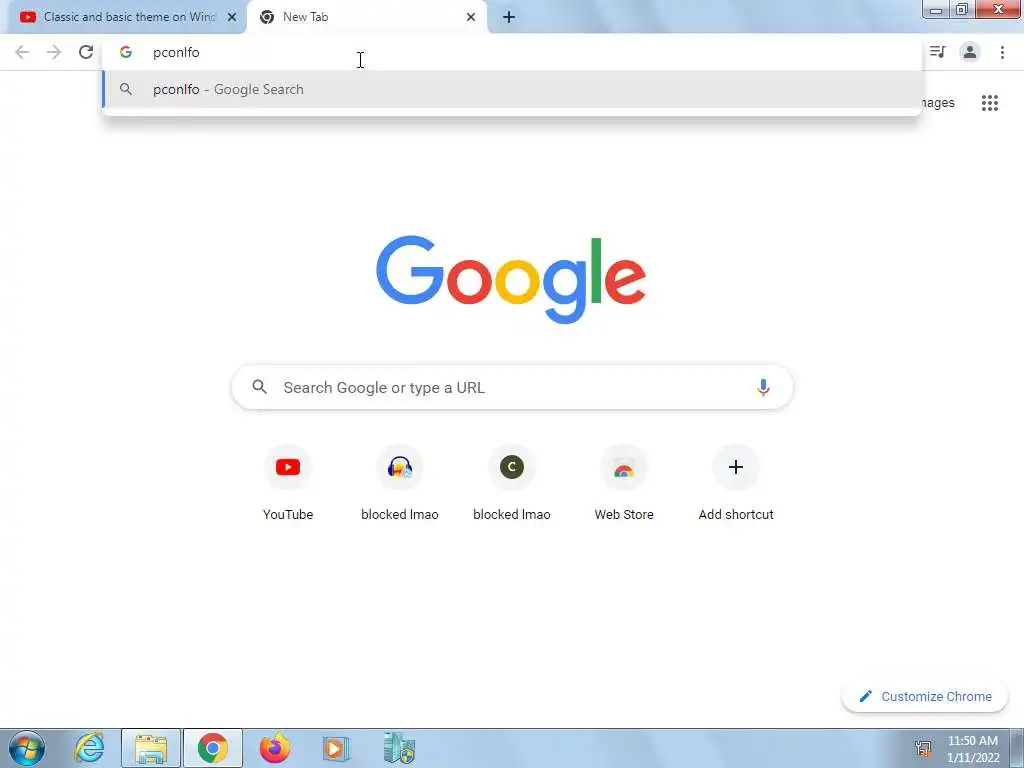Viewport: 1024px width, 768px height.
Task: Open the Chrome three-dot menu
Action: pos(1002,52)
